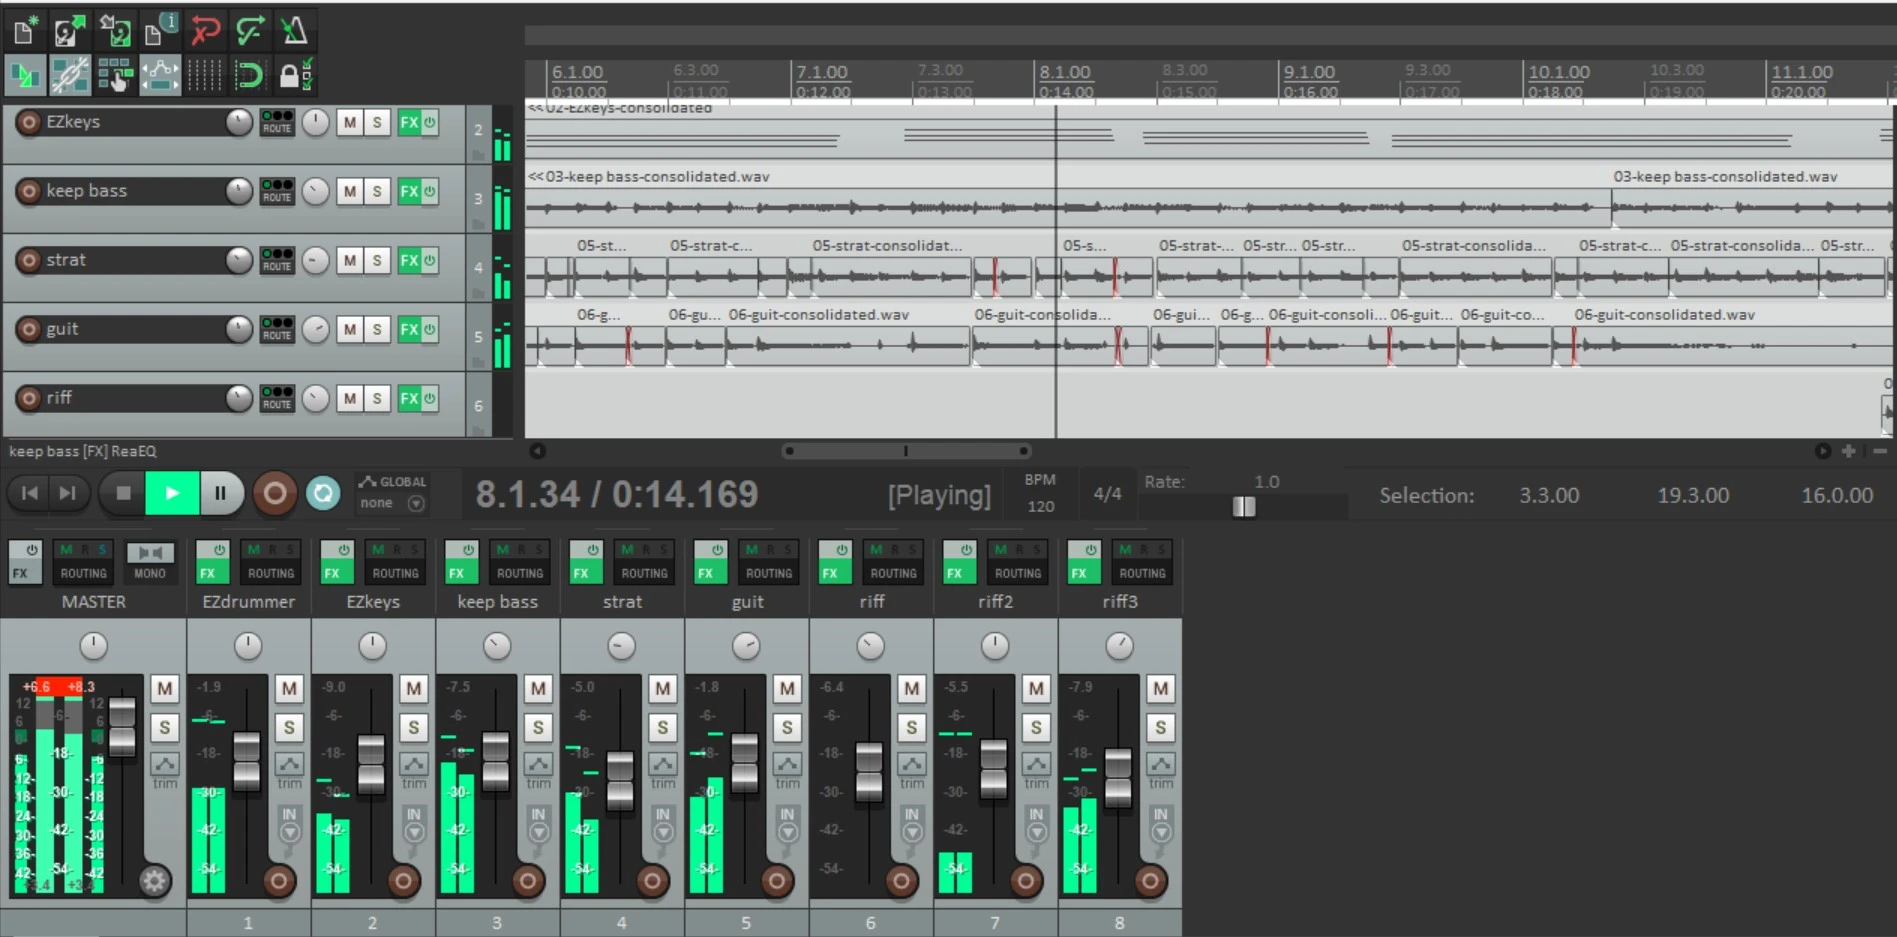Viewport: 1897px width, 937px height.
Task: Click the BPM tempo field
Action: (1040, 506)
